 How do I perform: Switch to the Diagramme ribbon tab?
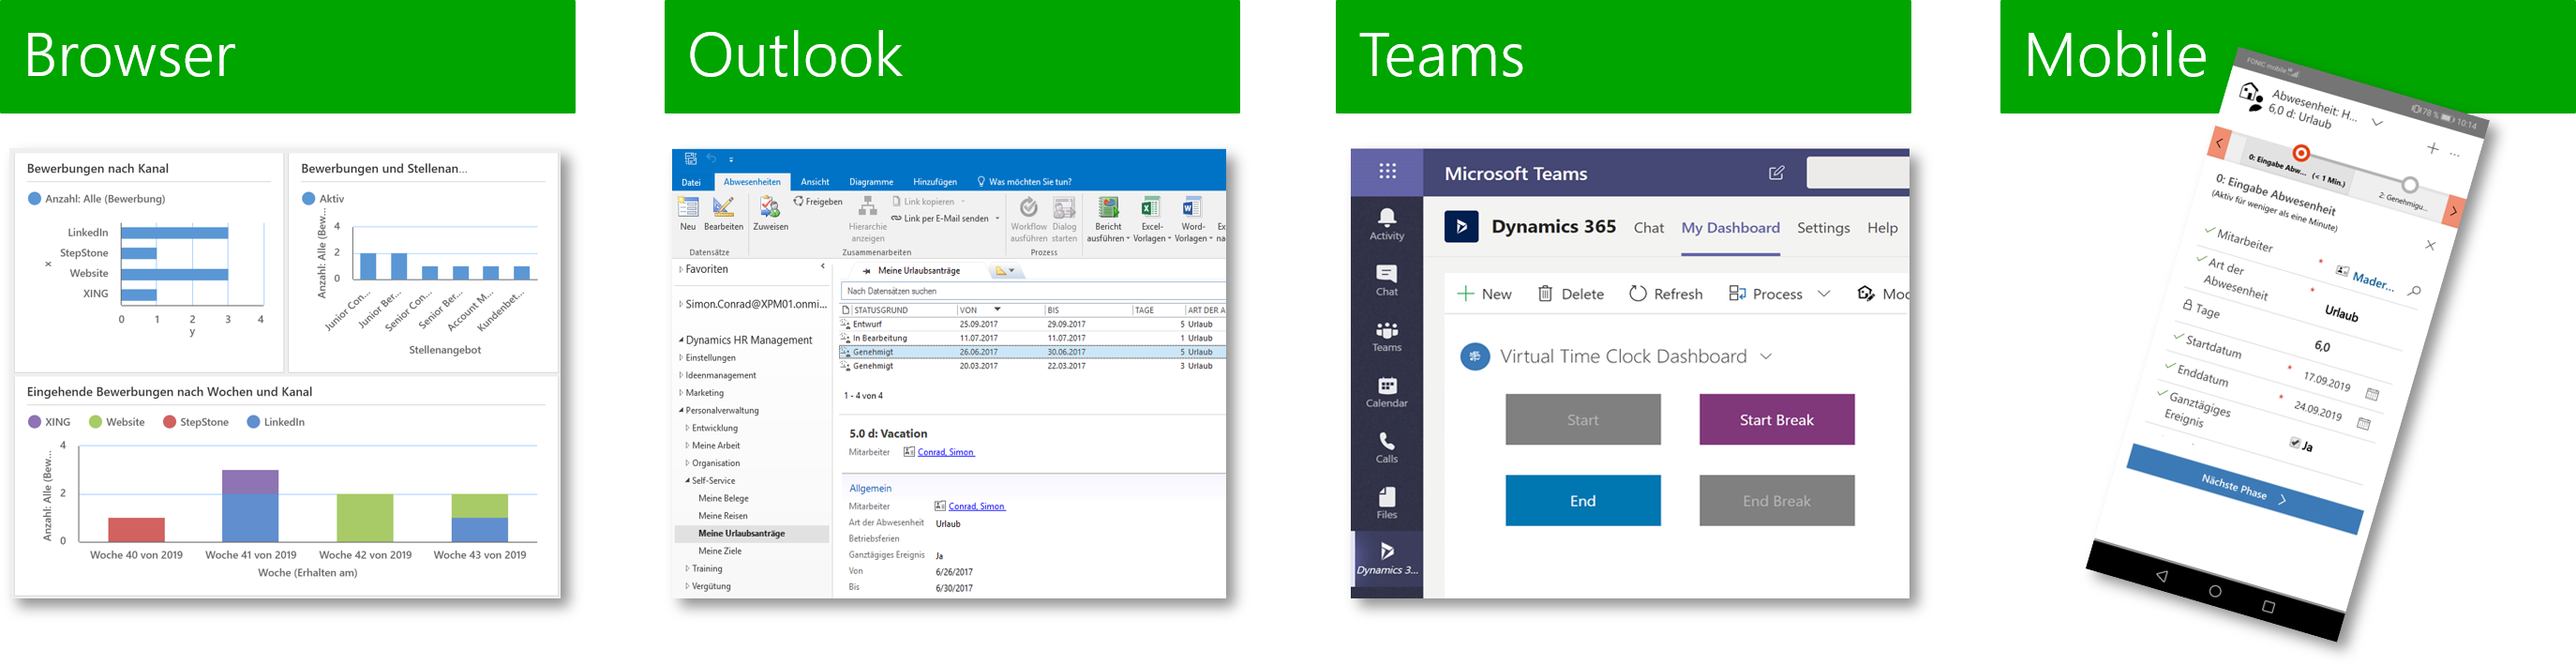[871, 182]
